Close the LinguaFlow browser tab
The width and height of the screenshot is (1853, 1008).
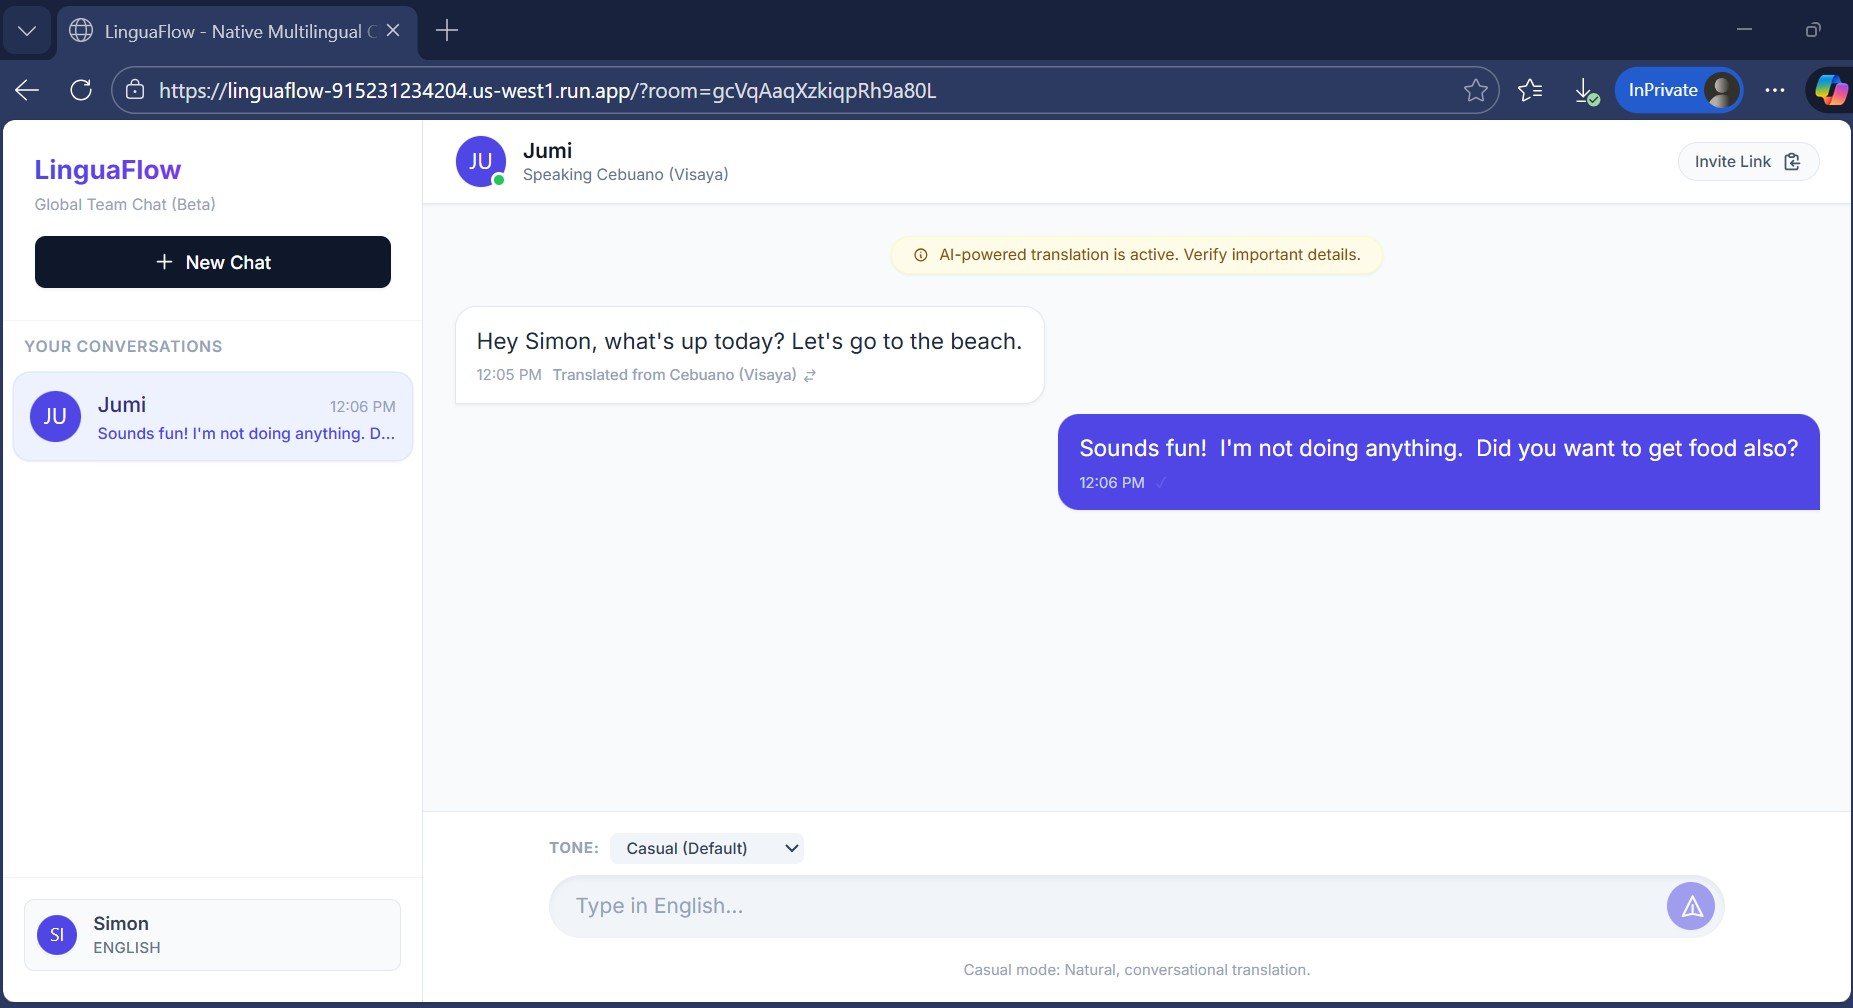393,31
